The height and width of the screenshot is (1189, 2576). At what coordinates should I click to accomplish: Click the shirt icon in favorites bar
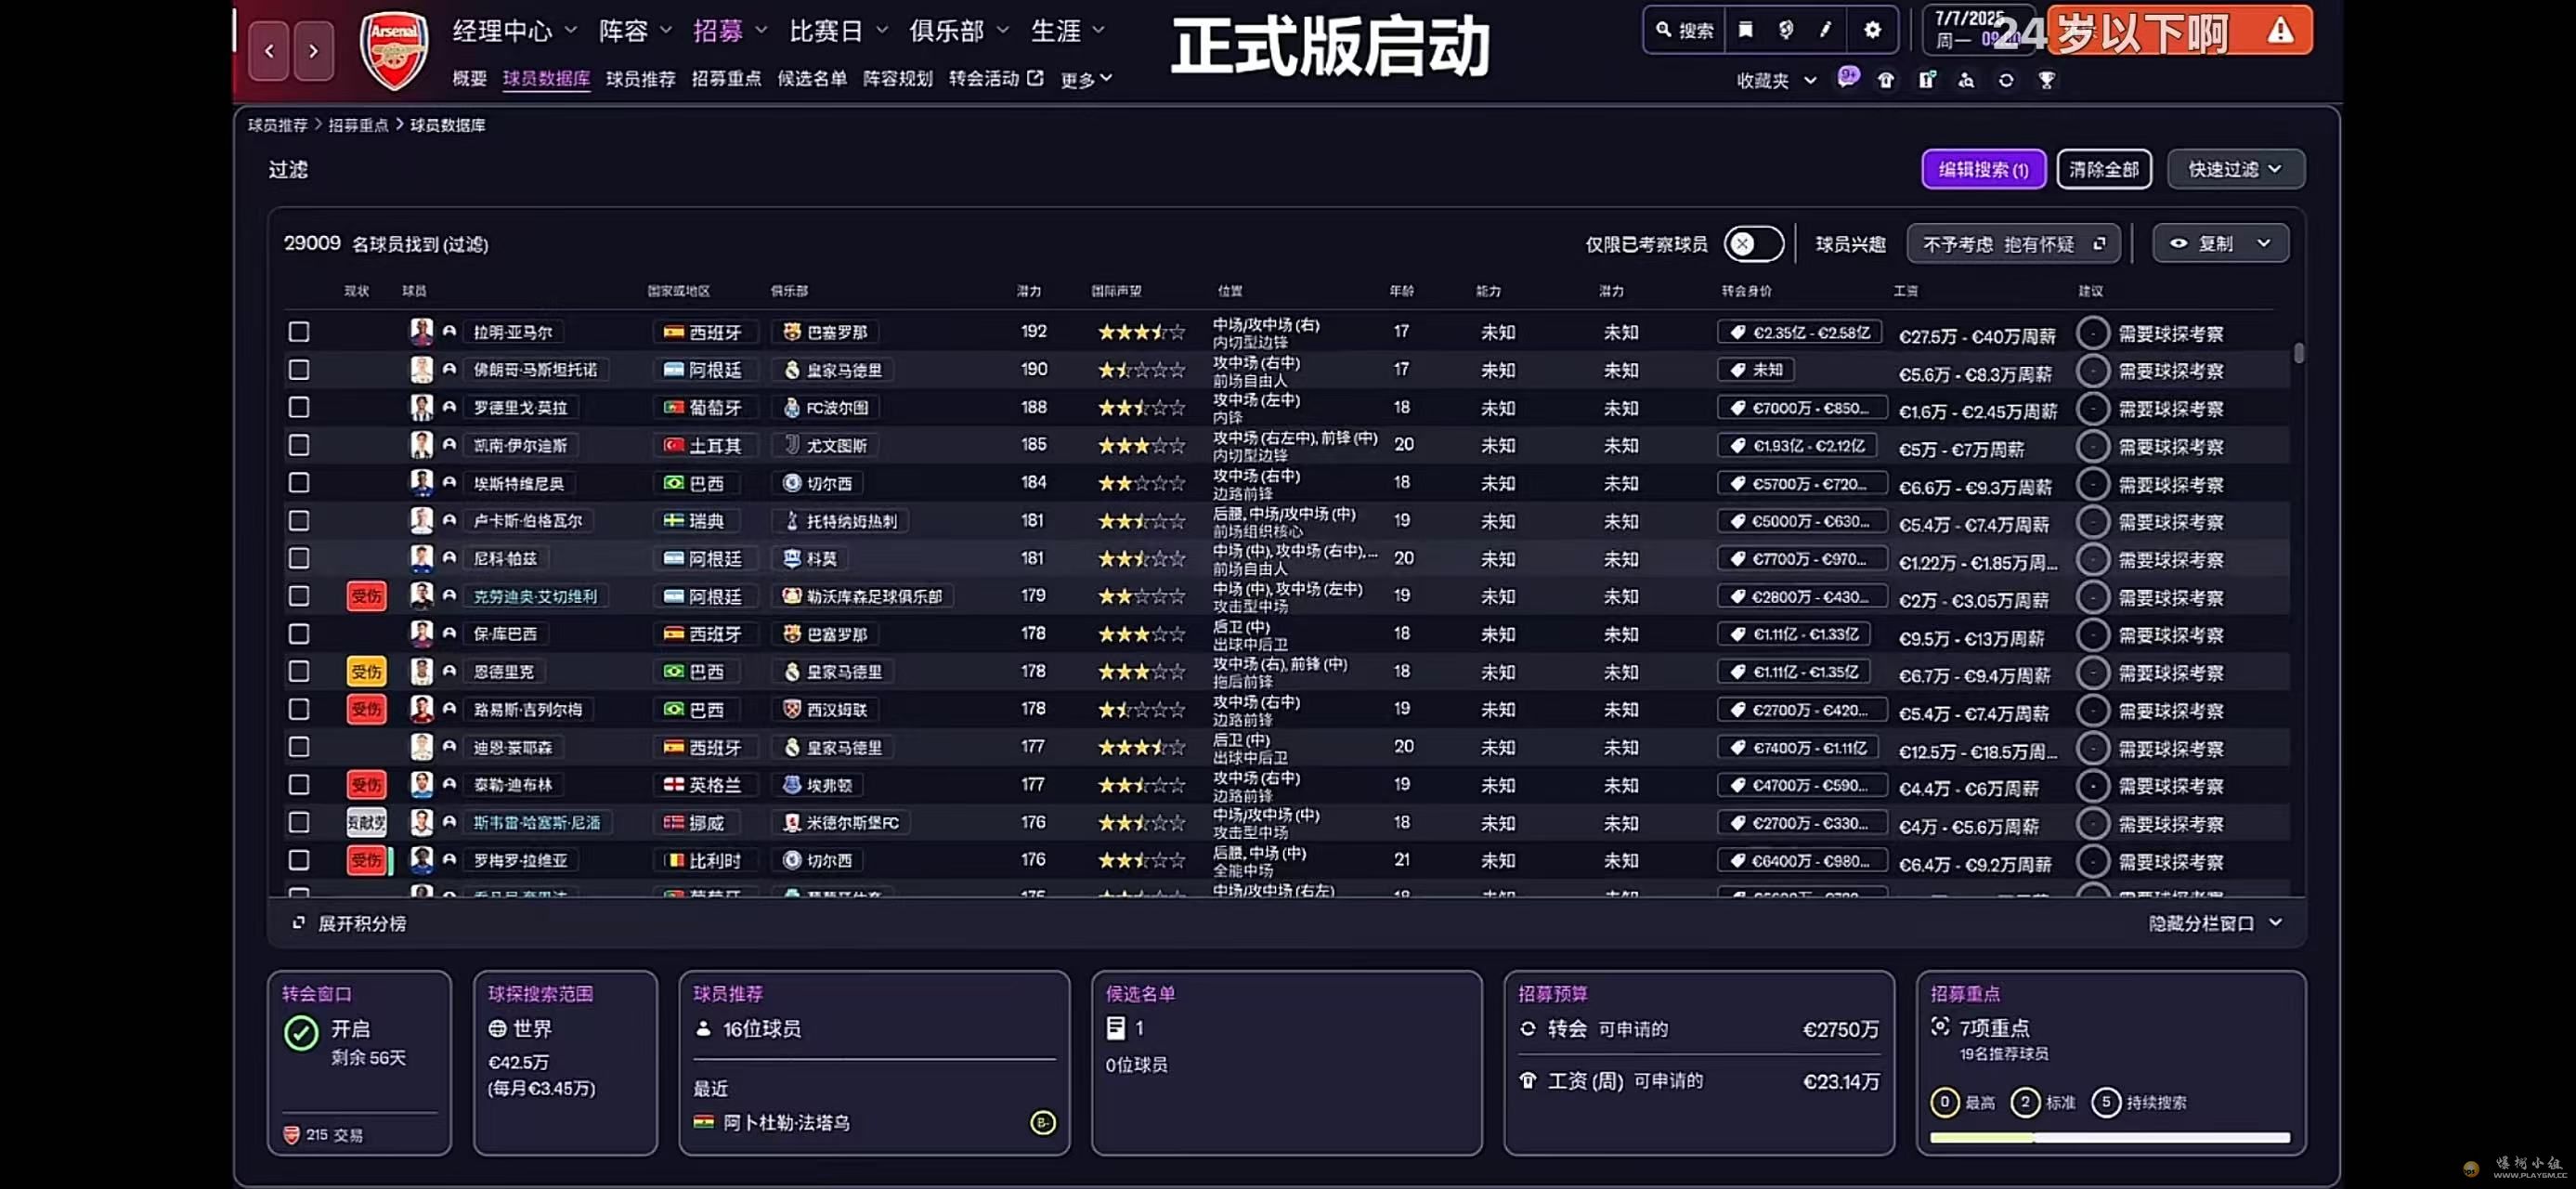[1885, 80]
